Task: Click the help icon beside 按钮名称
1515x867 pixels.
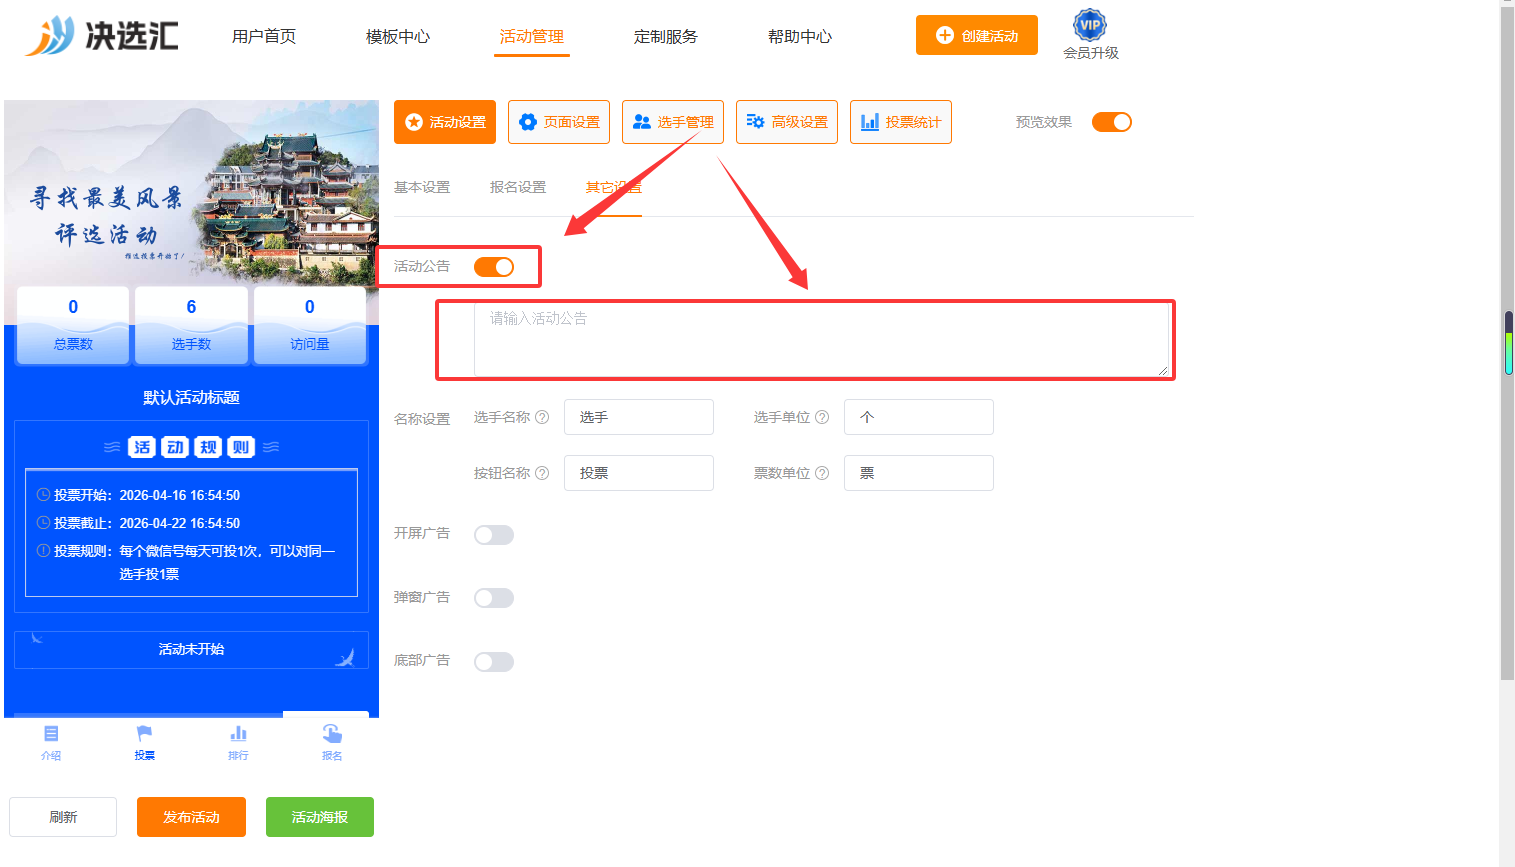Action: [542, 473]
